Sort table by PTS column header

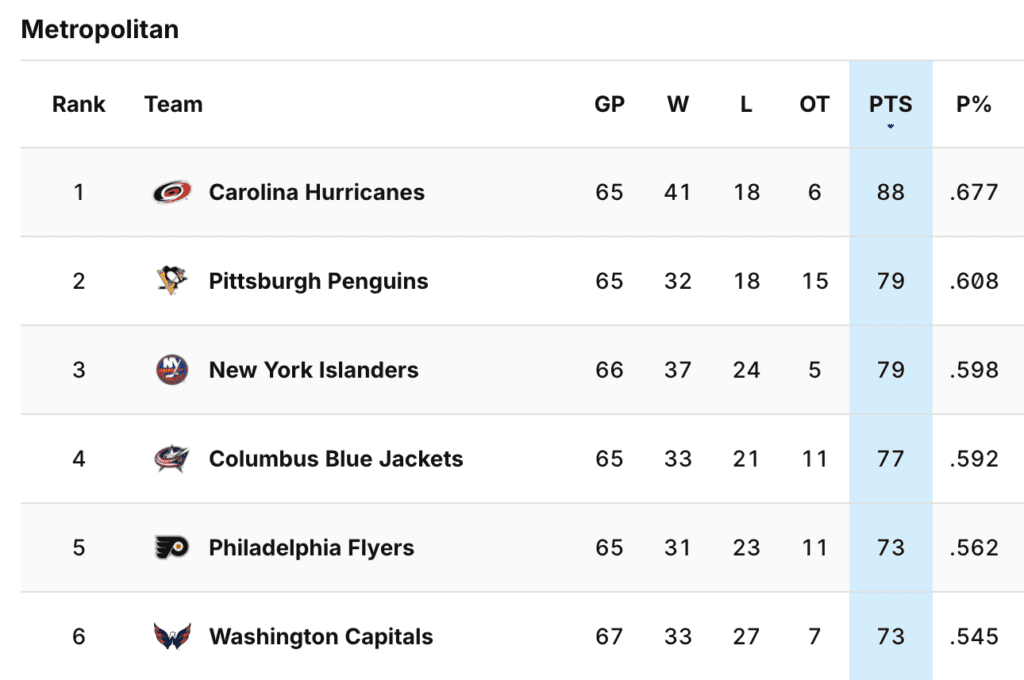891,104
